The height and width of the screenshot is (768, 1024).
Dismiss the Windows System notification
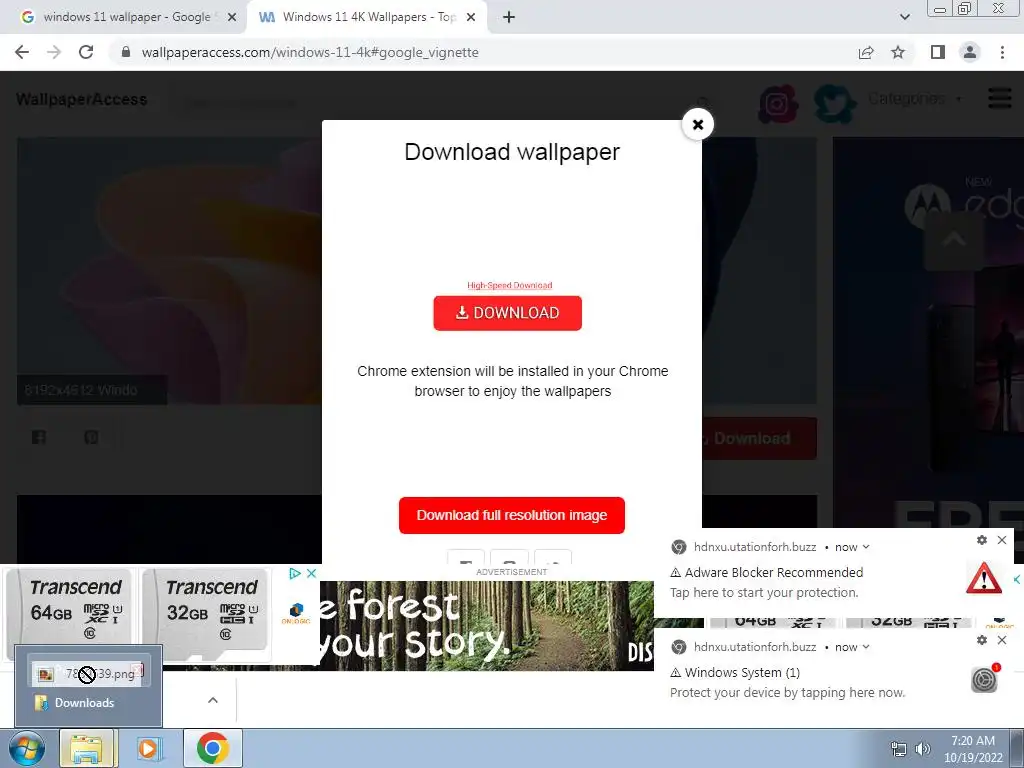tap(1002, 640)
